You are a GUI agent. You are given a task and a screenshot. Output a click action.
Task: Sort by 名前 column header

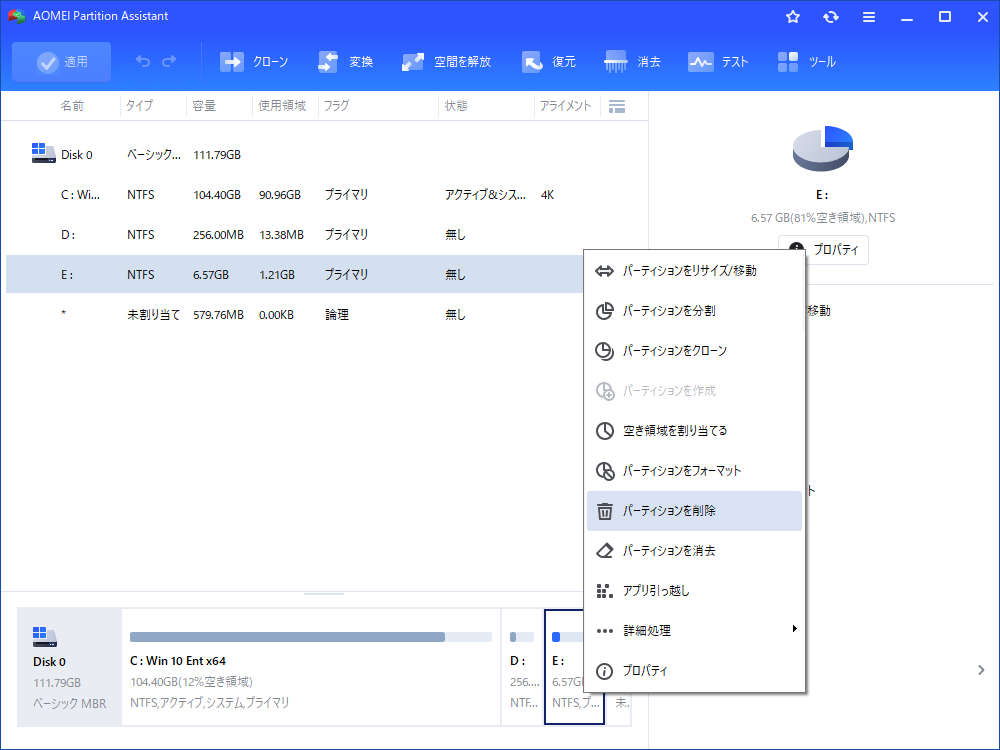click(72, 106)
